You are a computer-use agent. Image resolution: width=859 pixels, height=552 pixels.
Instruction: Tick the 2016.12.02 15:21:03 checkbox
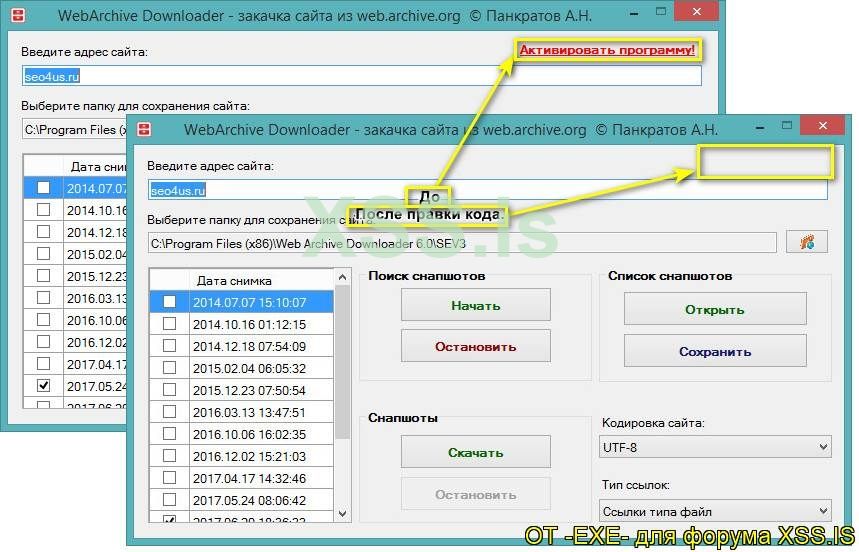coord(169,455)
